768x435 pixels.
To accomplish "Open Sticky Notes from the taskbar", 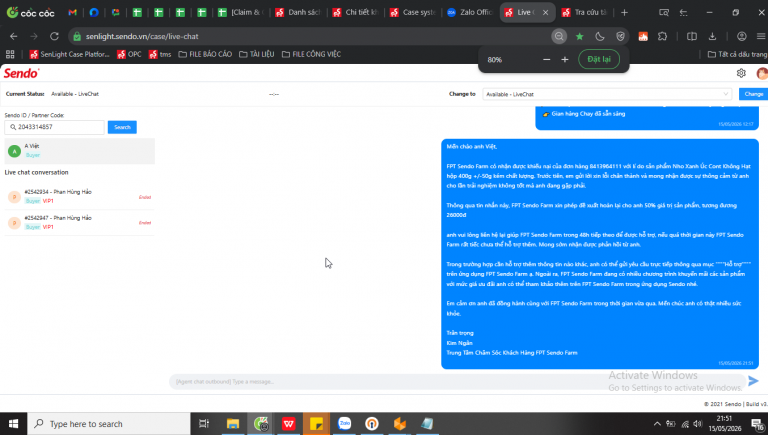I will point(316,424).
